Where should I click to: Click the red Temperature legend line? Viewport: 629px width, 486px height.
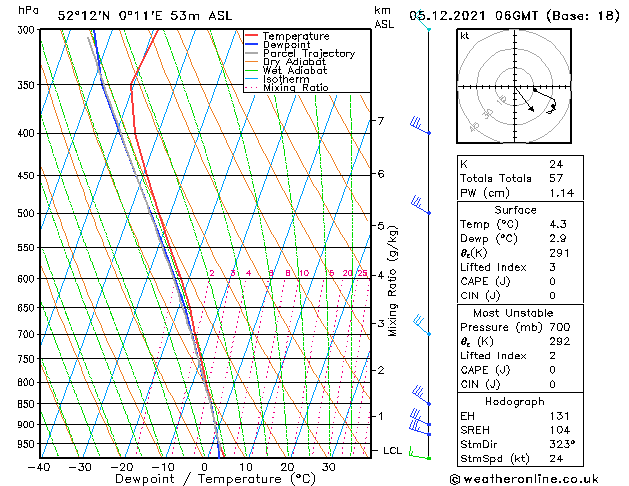[x=251, y=35]
